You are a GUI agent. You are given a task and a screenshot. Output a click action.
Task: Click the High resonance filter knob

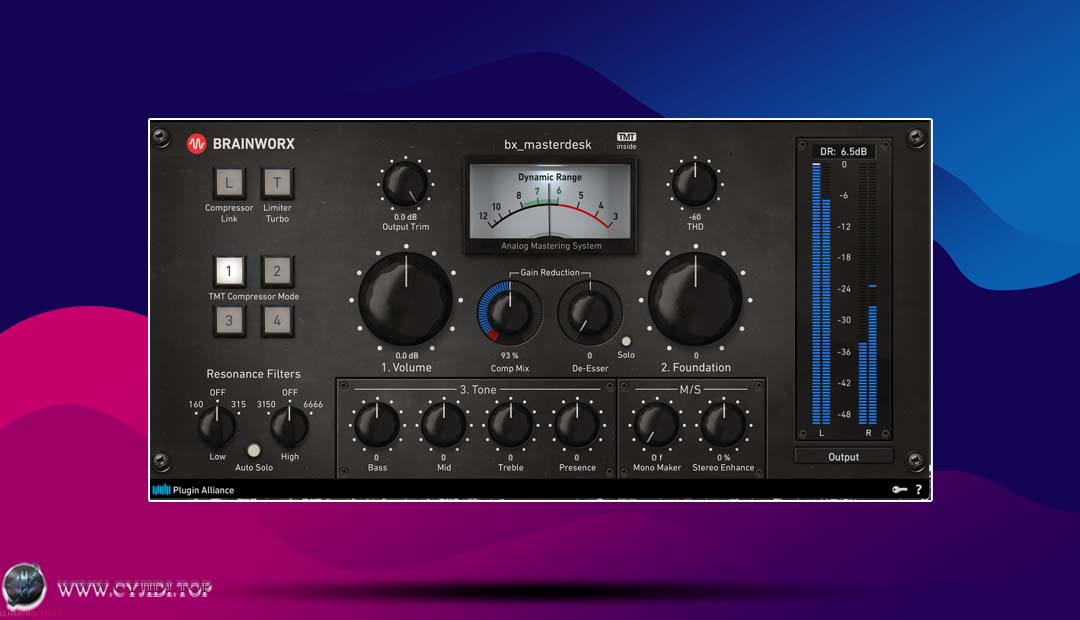(x=289, y=426)
